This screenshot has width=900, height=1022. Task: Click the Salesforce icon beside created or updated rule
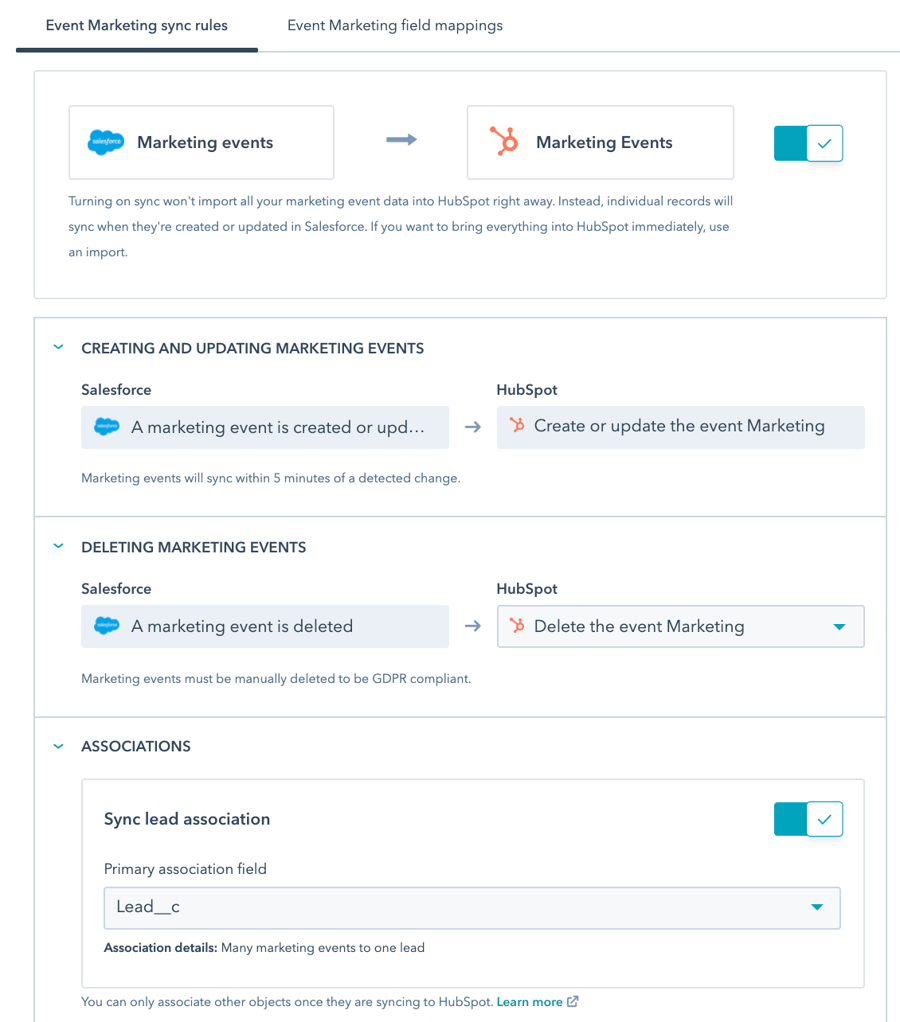pos(106,427)
